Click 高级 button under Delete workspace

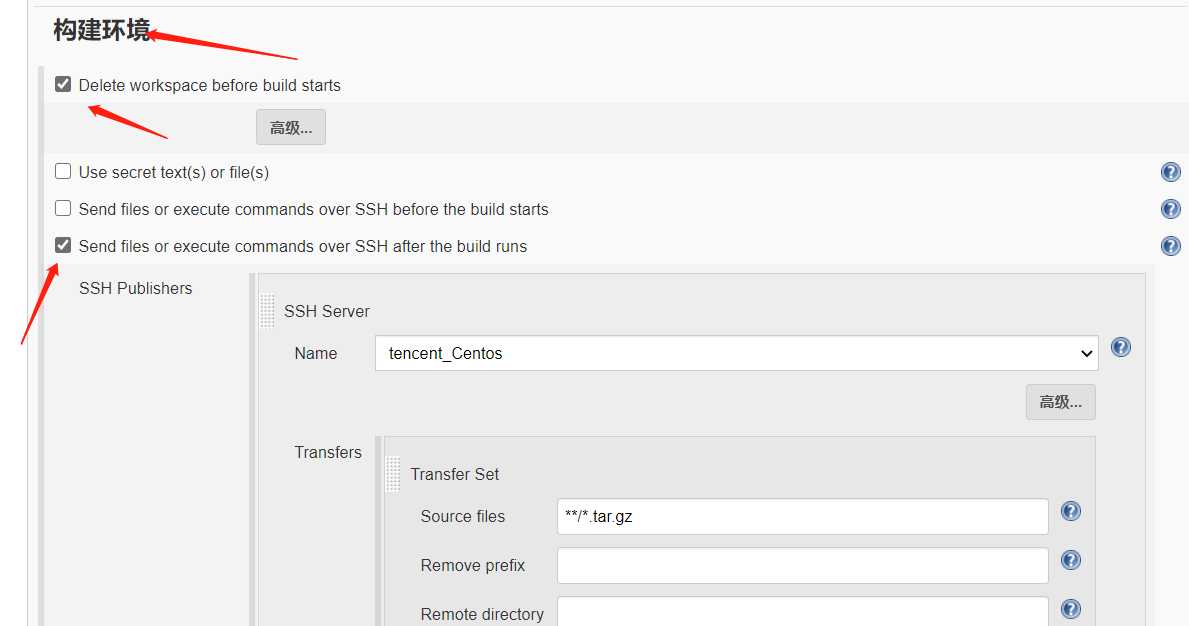(291, 127)
